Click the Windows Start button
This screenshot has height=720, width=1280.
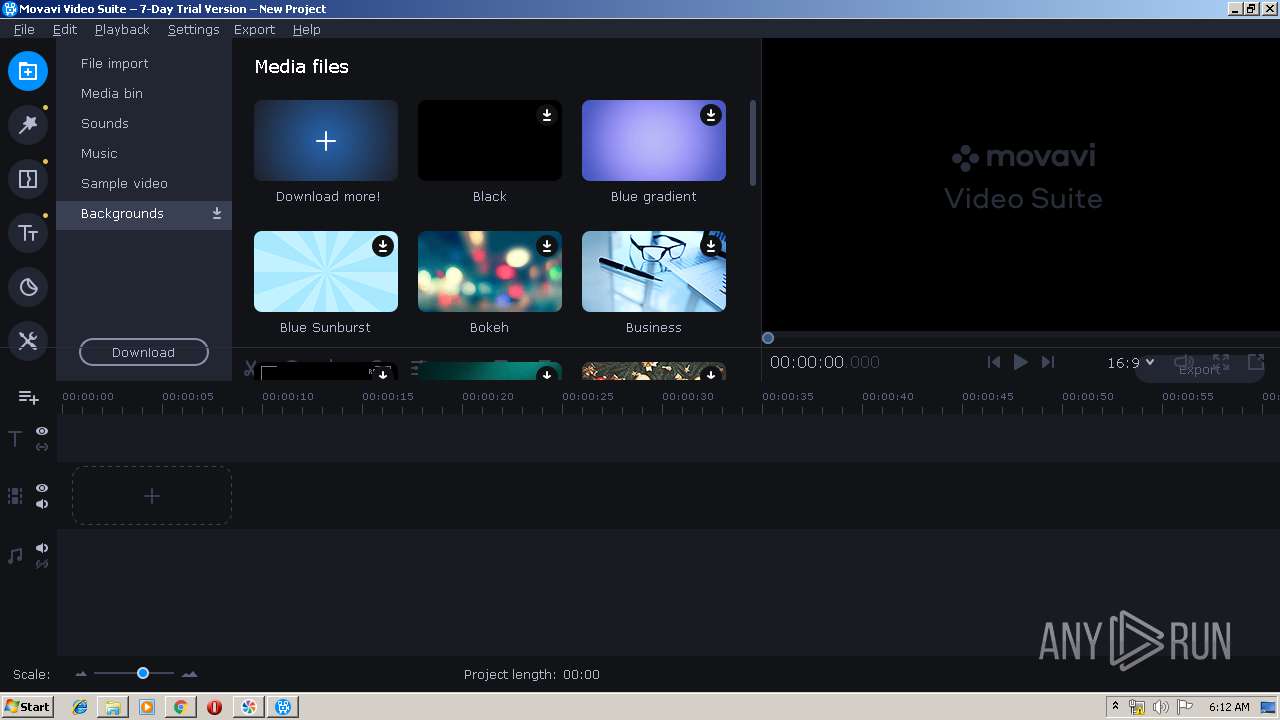[28, 707]
